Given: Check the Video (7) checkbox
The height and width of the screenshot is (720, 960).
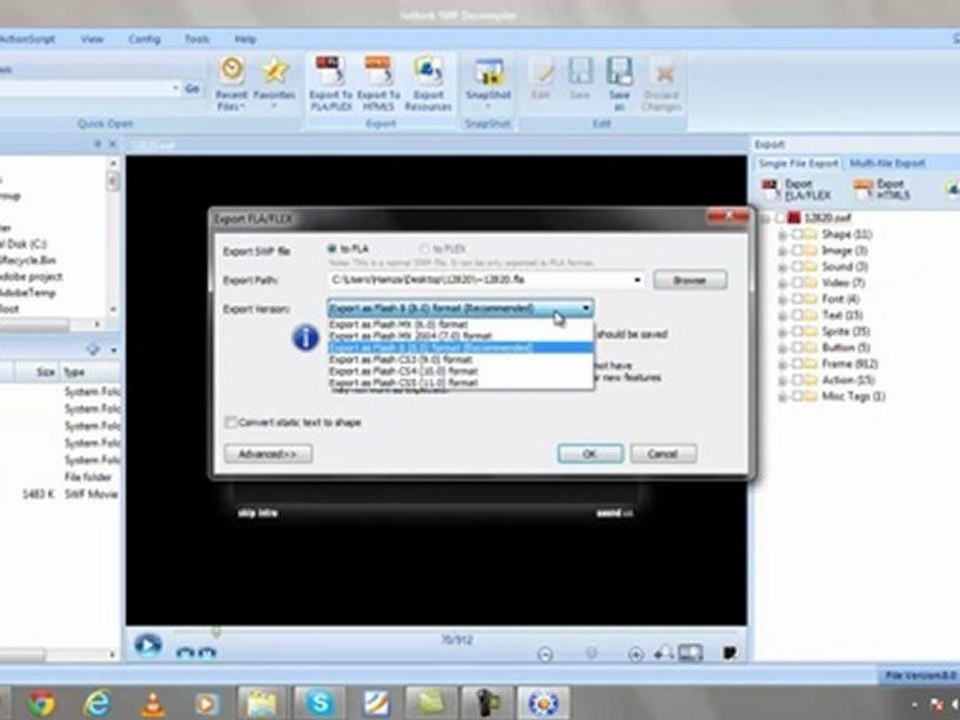Looking at the screenshot, I should pos(797,282).
